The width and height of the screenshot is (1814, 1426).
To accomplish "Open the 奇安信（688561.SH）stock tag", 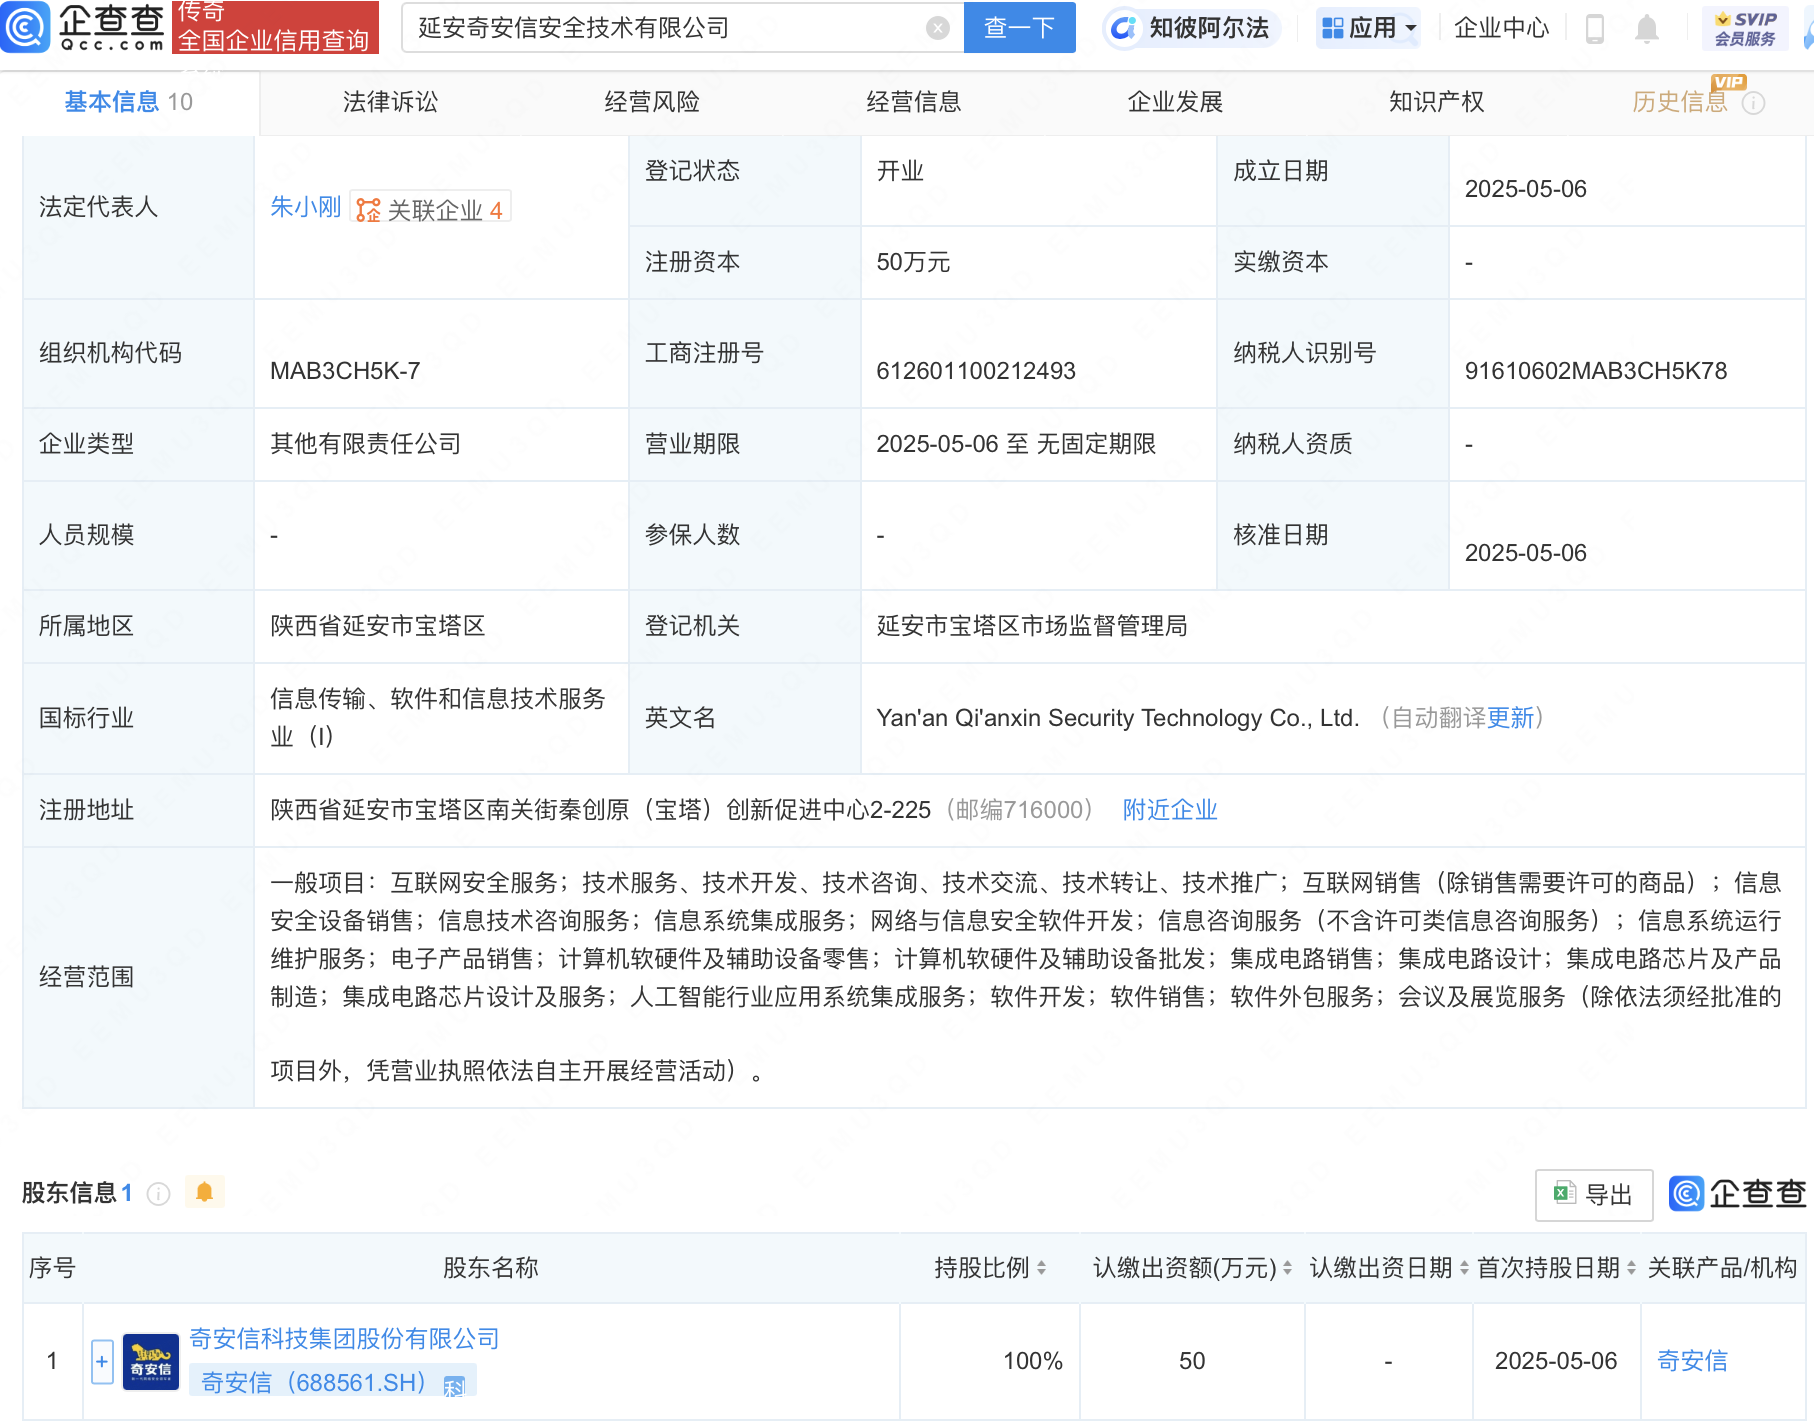I will tap(332, 1383).
